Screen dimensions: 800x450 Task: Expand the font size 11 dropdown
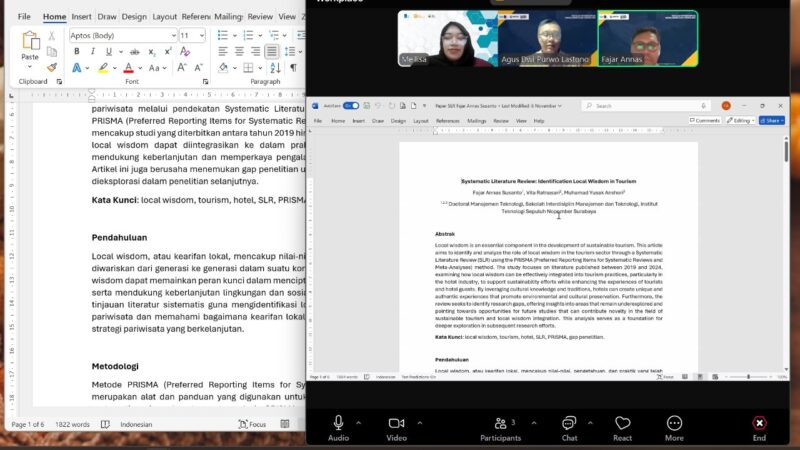point(200,35)
